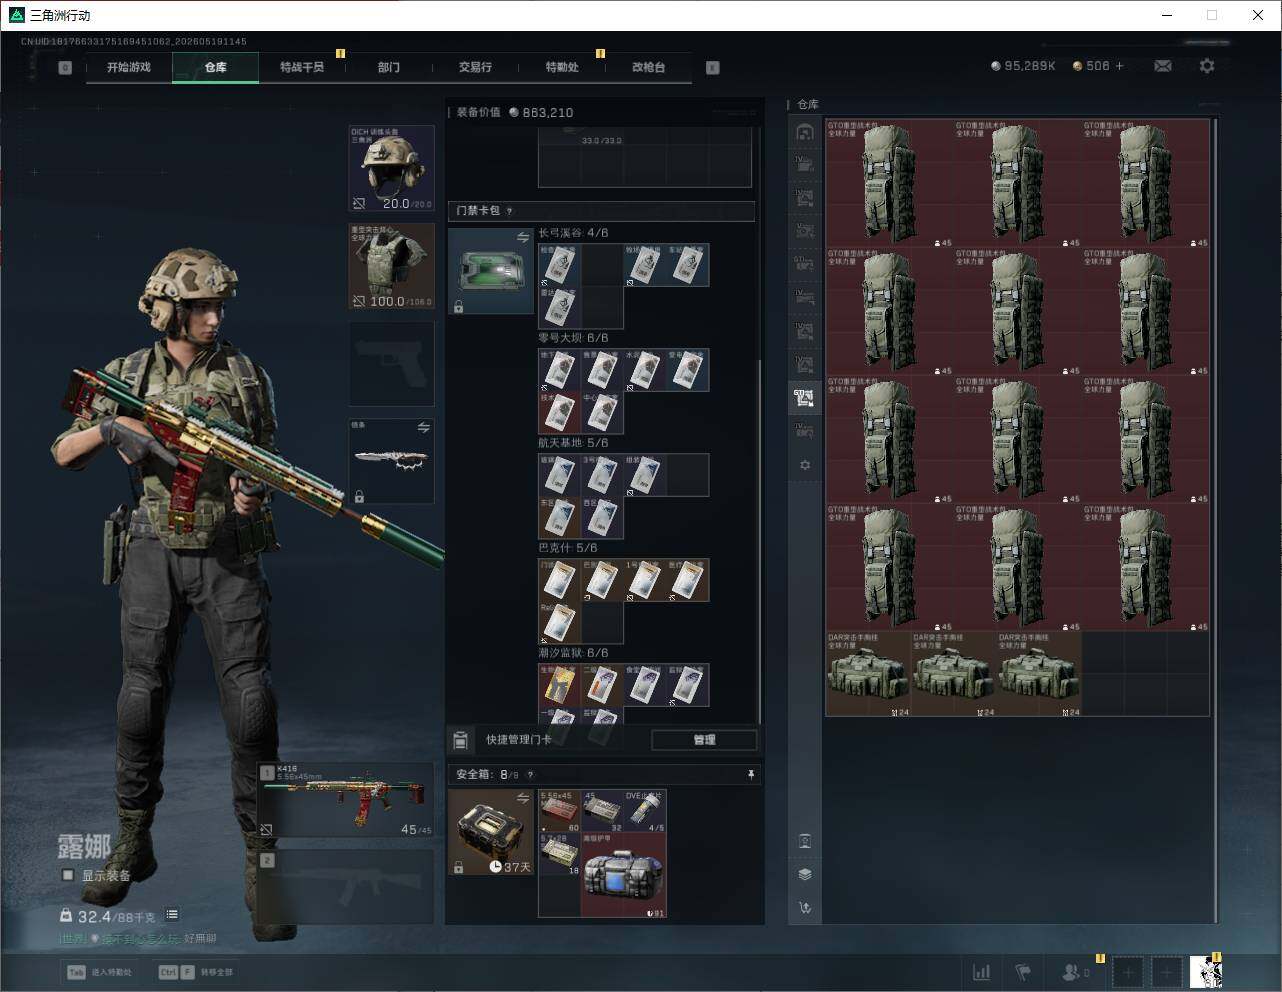
Task: Click the stash stack layers icon
Action: [805, 874]
